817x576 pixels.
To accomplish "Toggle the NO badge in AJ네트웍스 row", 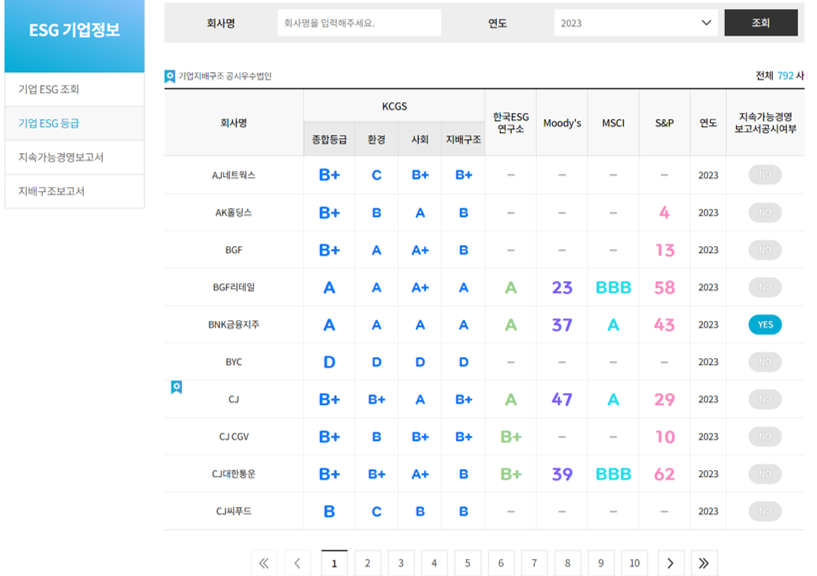I will (765, 175).
